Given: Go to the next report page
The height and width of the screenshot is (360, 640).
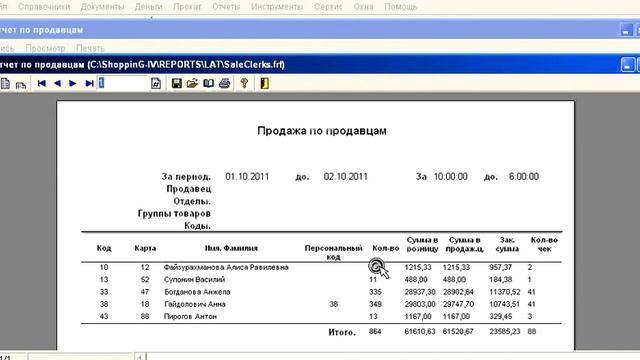Looking at the screenshot, I should tap(73, 84).
